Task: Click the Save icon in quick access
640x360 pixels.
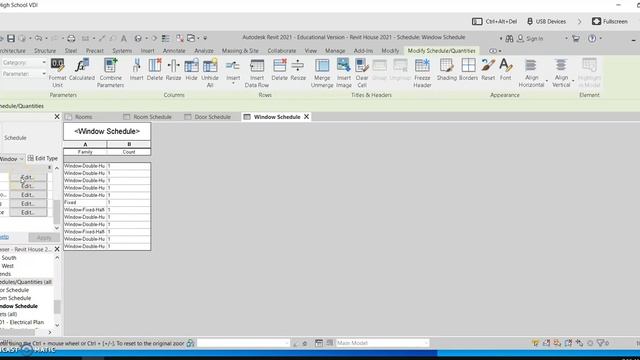Action: 11,38
